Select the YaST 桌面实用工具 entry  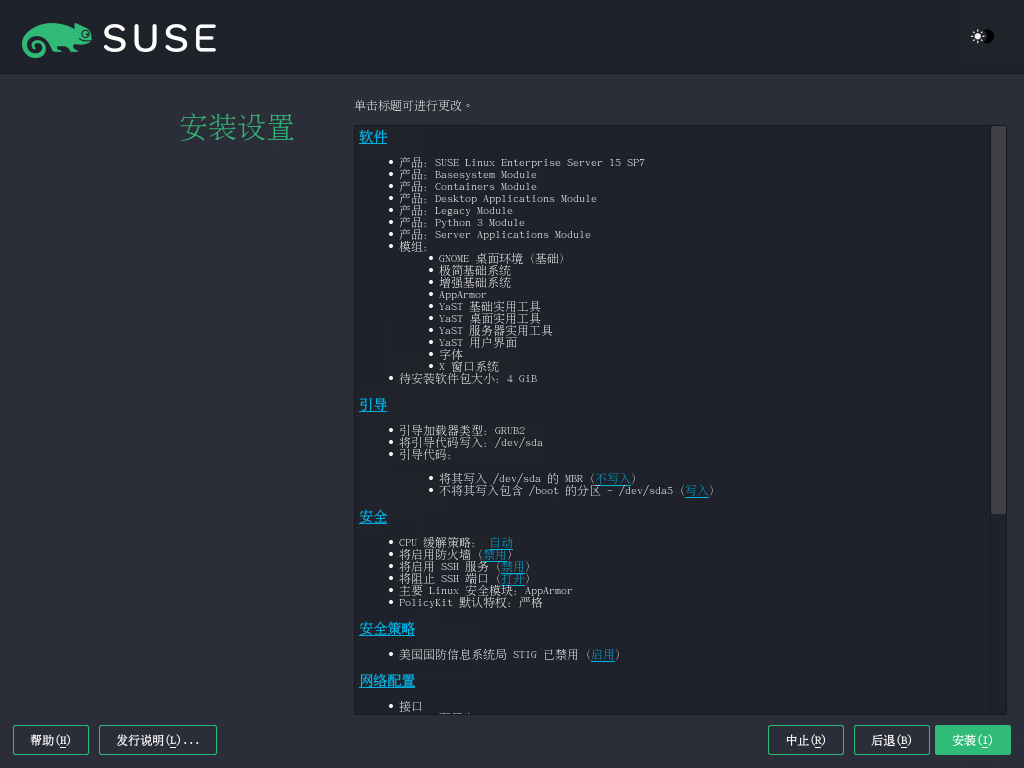[x=490, y=319]
